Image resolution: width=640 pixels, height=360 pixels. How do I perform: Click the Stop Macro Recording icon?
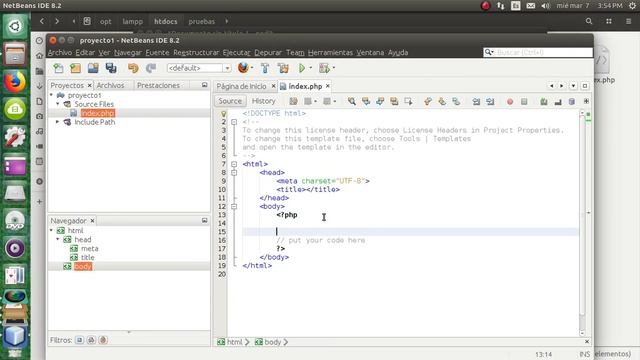524,101
